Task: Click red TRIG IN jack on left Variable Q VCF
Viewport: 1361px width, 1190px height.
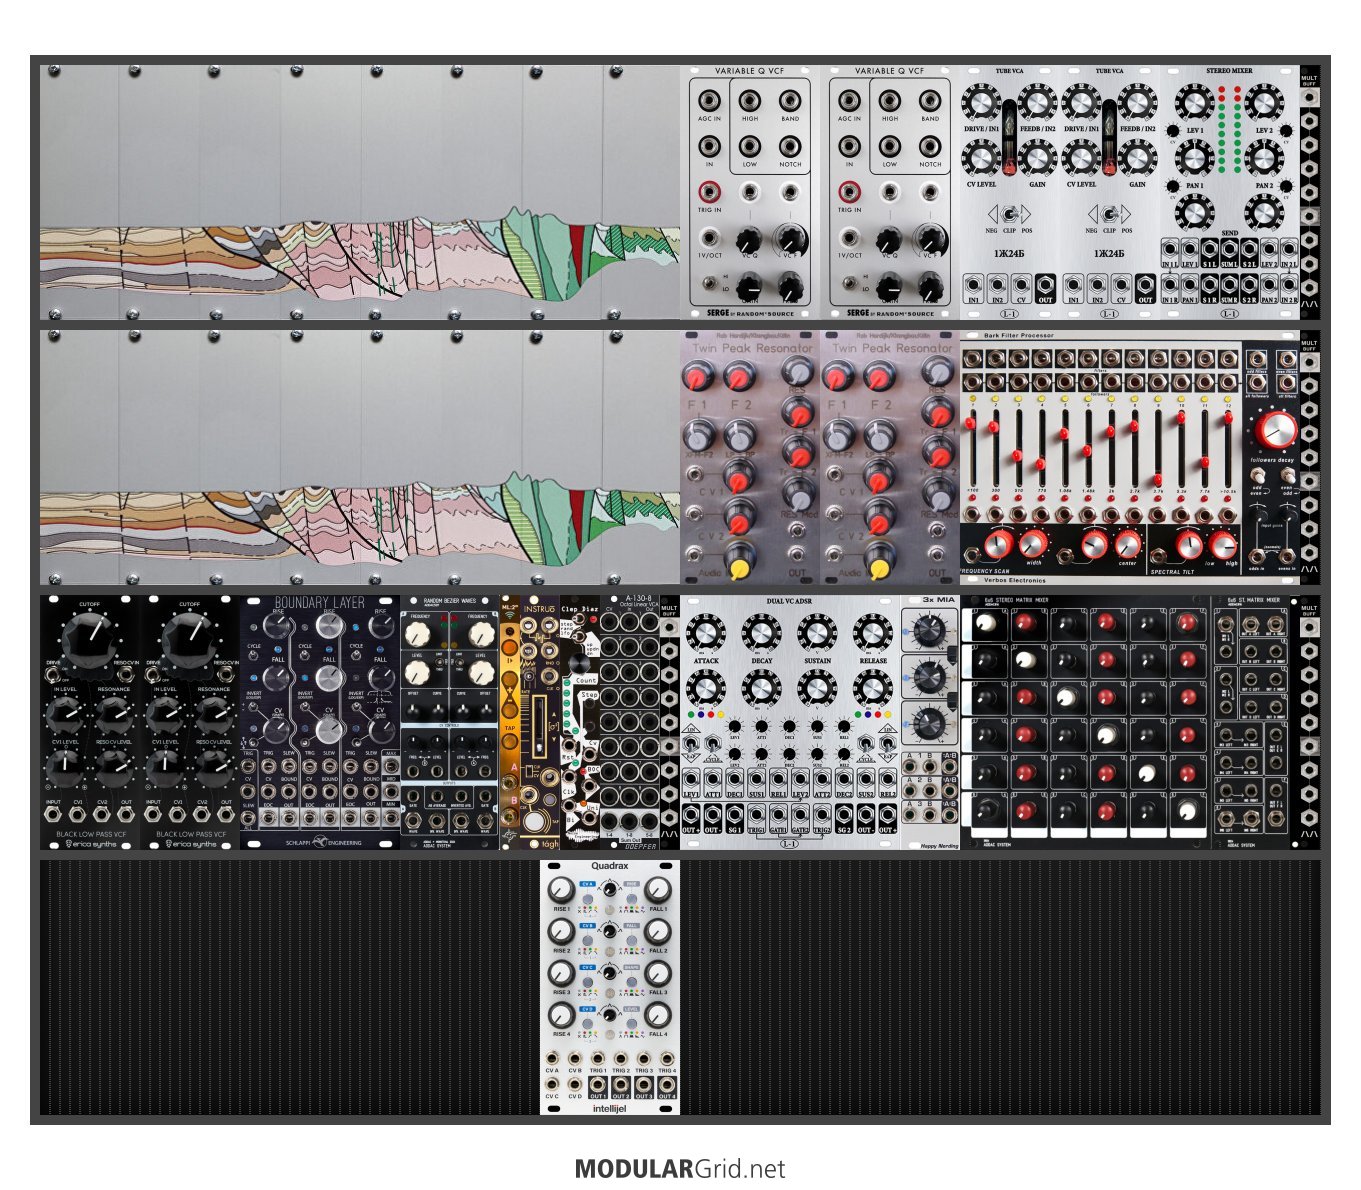Action: (x=709, y=191)
